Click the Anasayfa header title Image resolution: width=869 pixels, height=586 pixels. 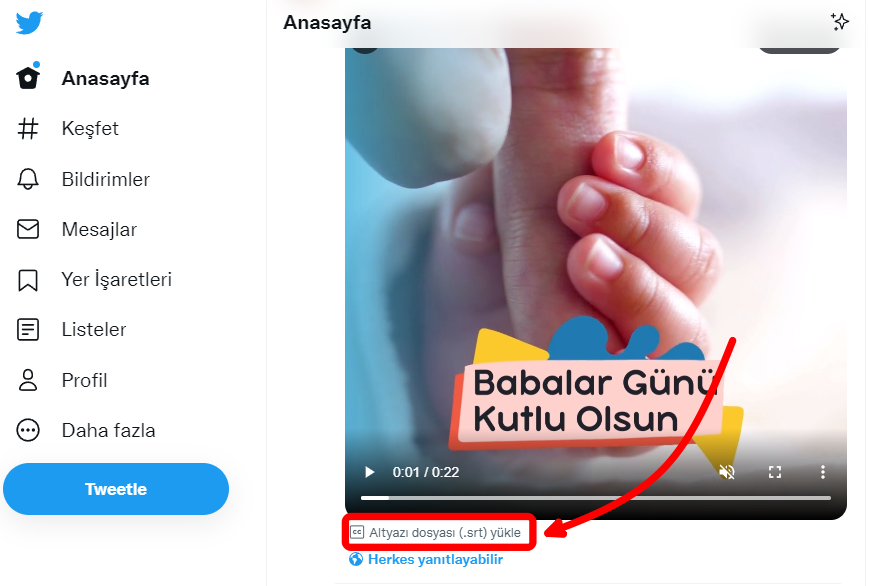coord(327,23)
